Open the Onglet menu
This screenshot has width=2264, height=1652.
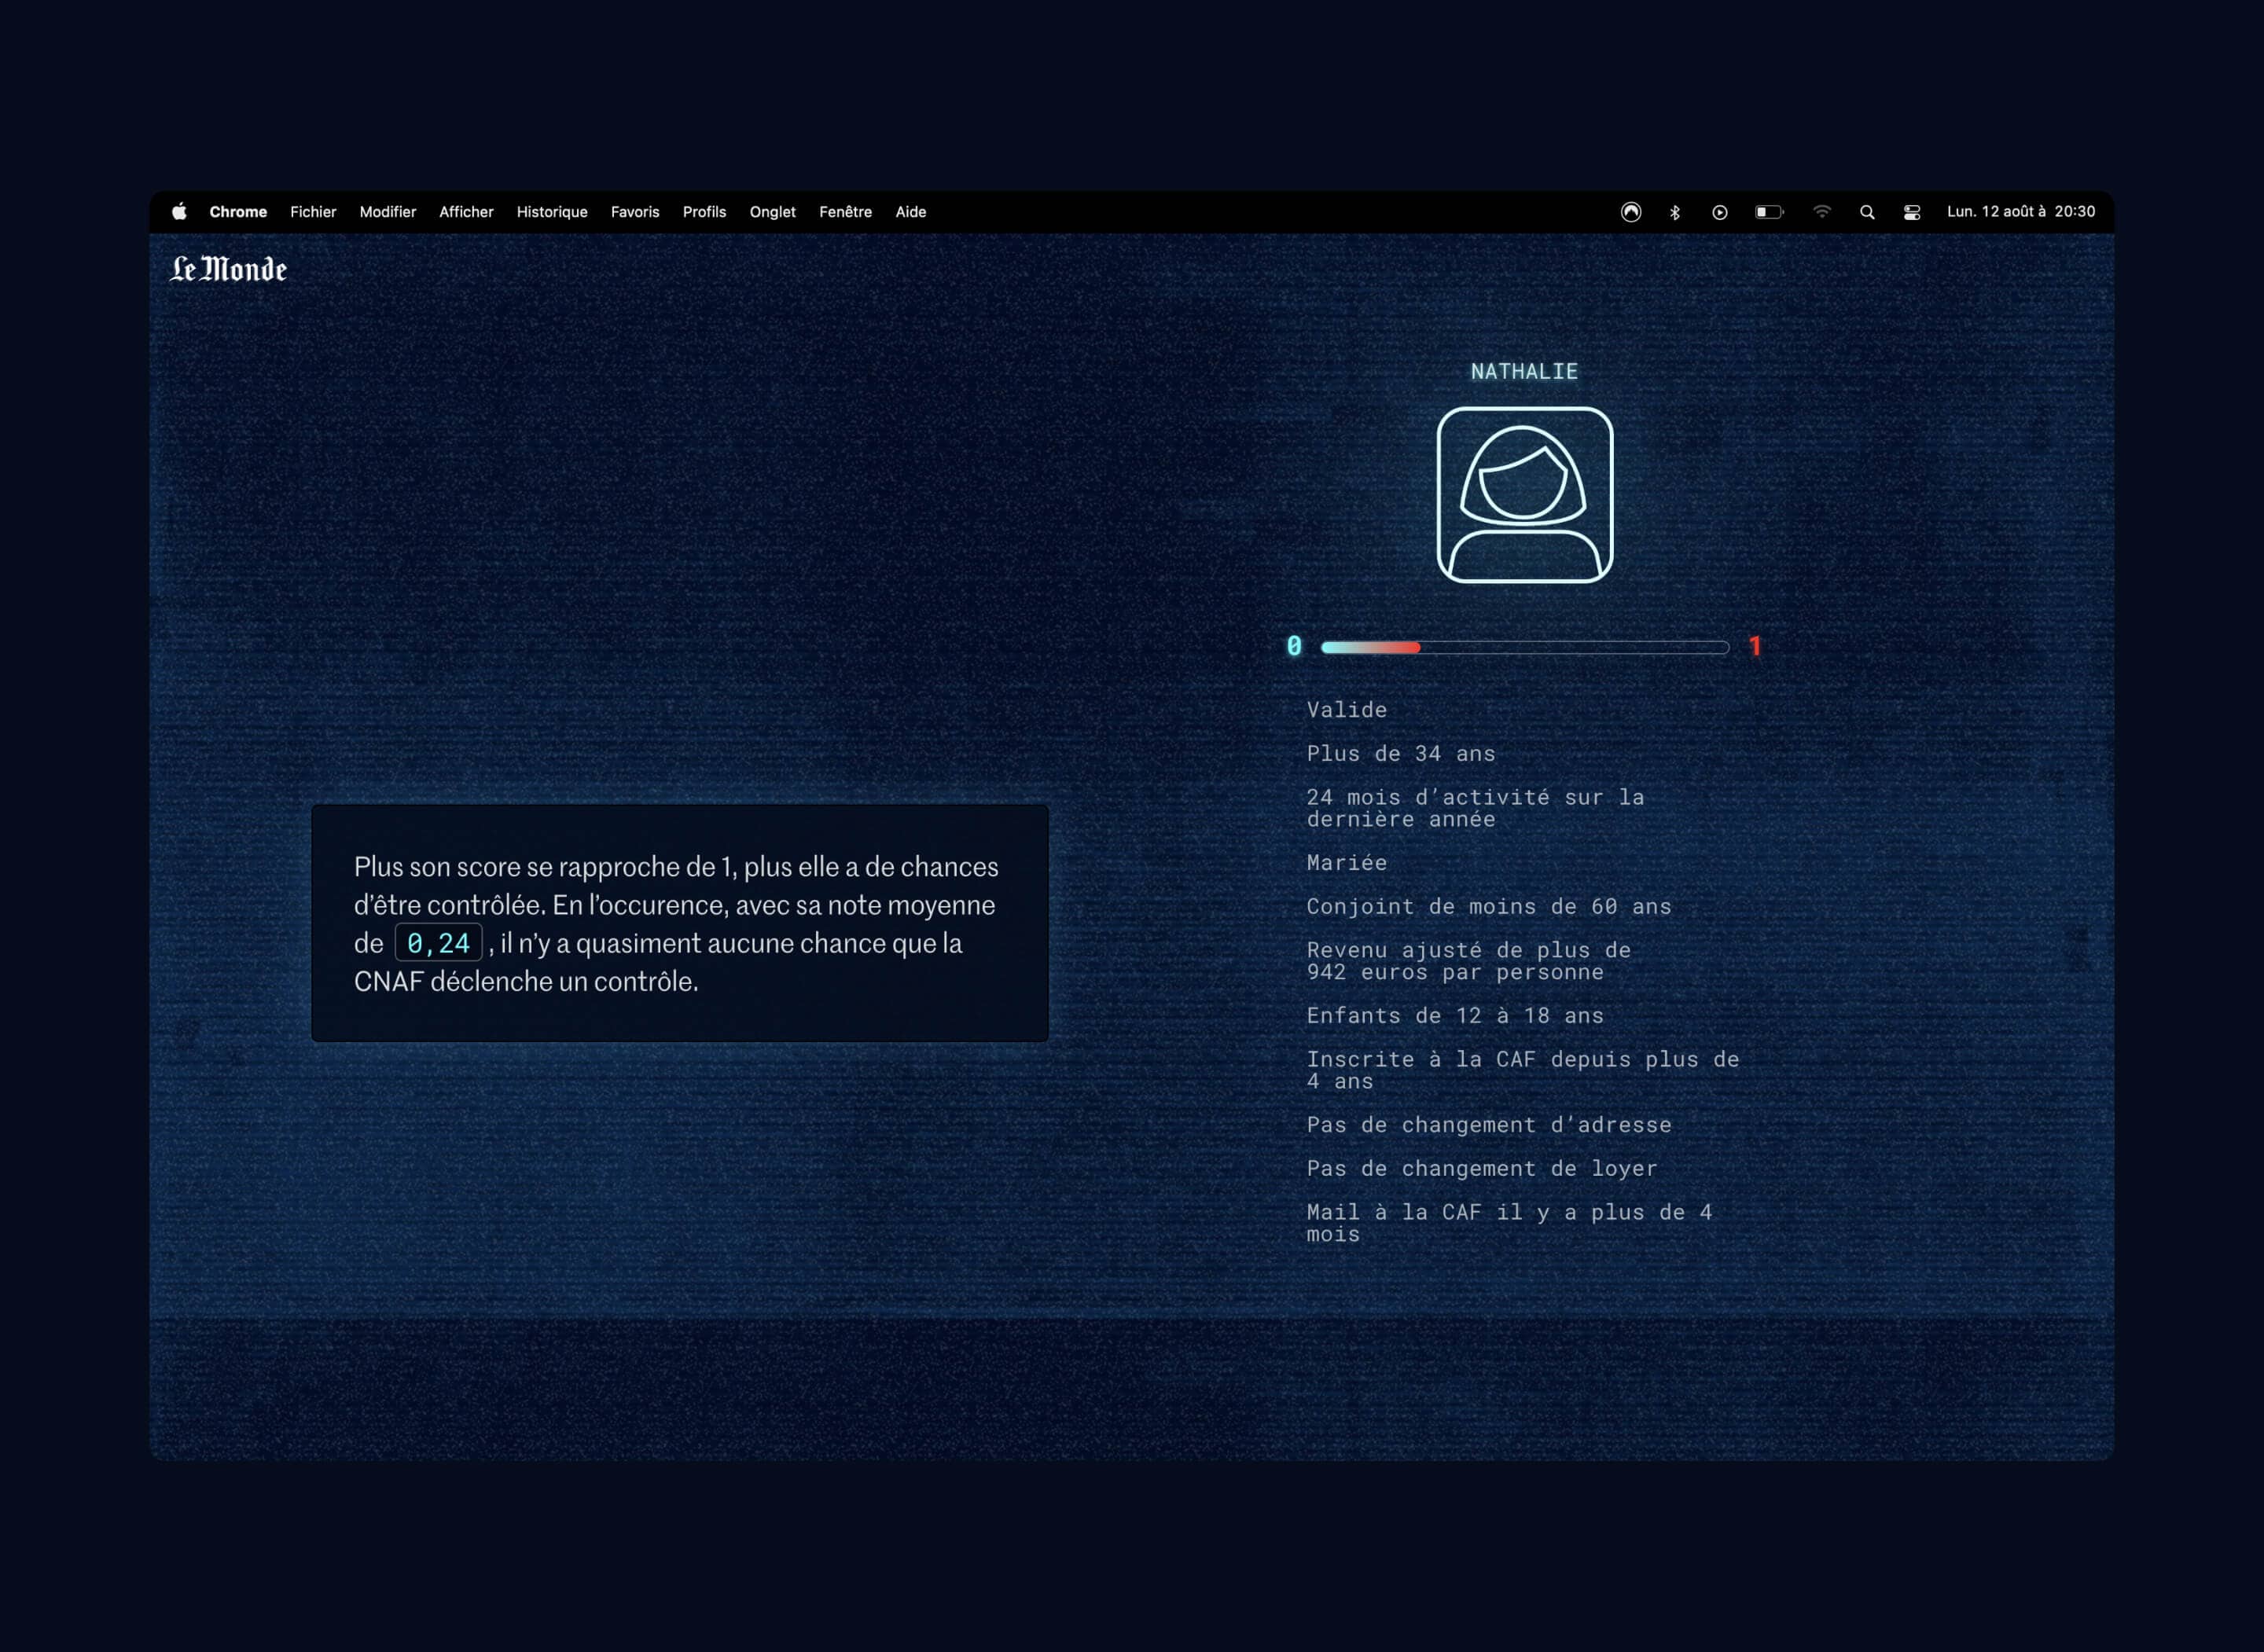tap(773, 212)
